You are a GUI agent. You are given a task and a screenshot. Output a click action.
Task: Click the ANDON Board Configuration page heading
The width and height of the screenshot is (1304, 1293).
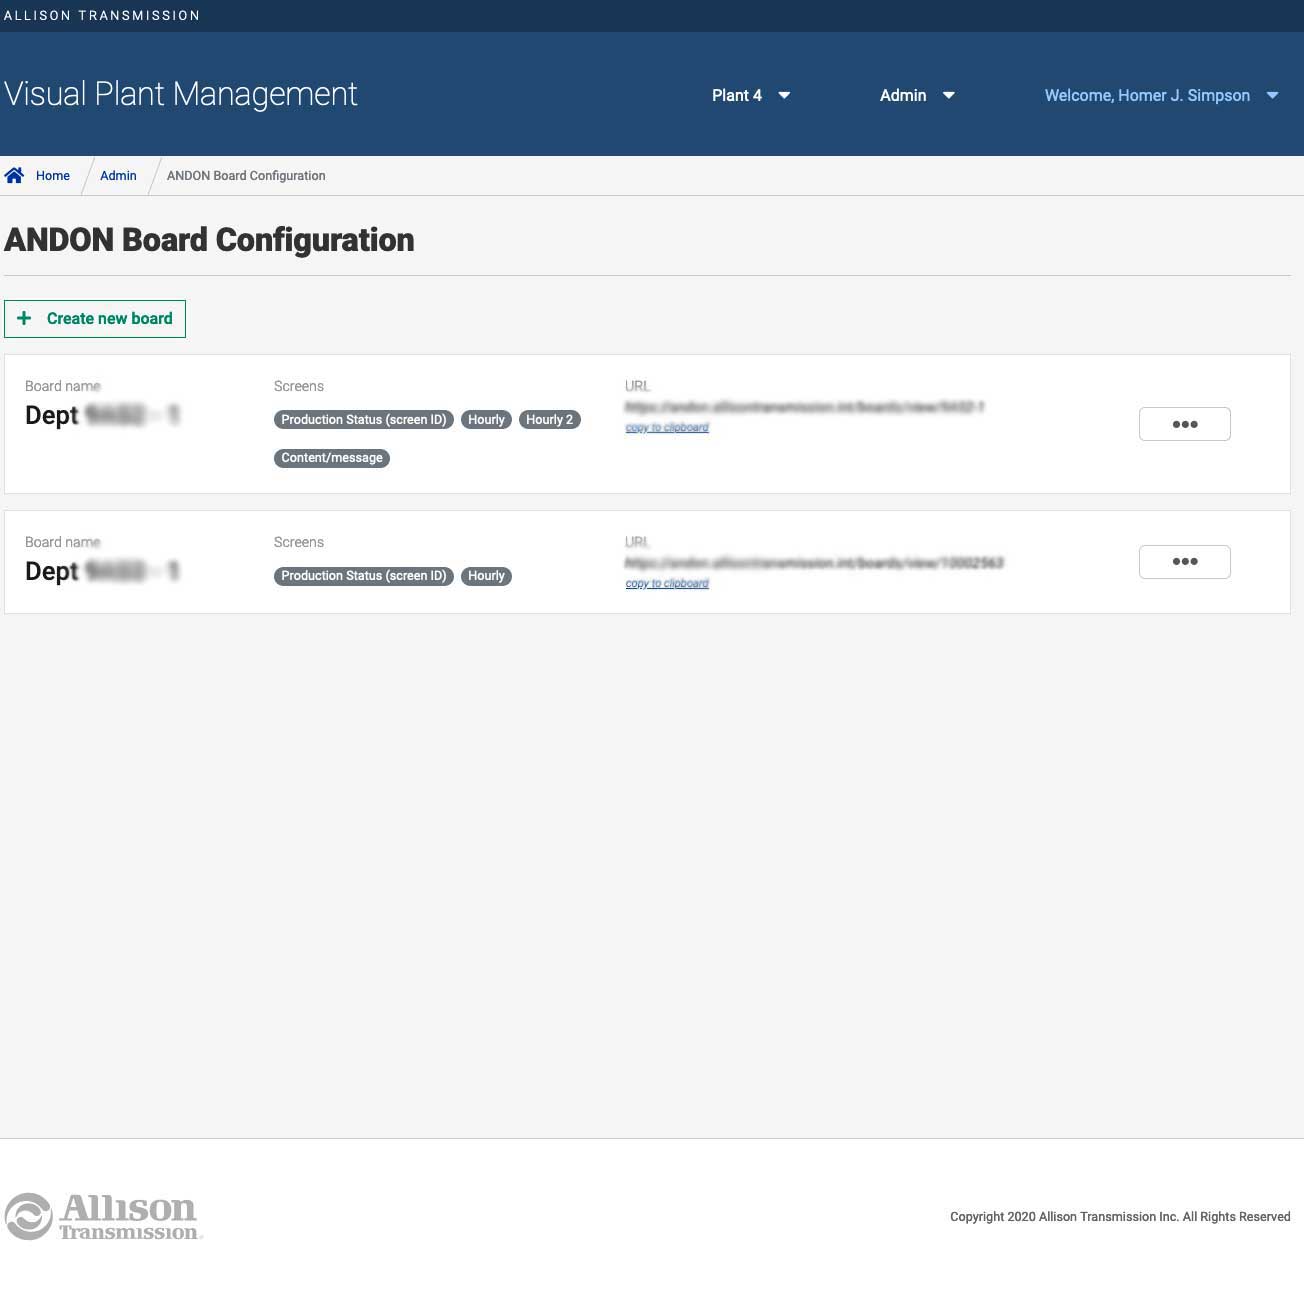[x=209, y=240]
